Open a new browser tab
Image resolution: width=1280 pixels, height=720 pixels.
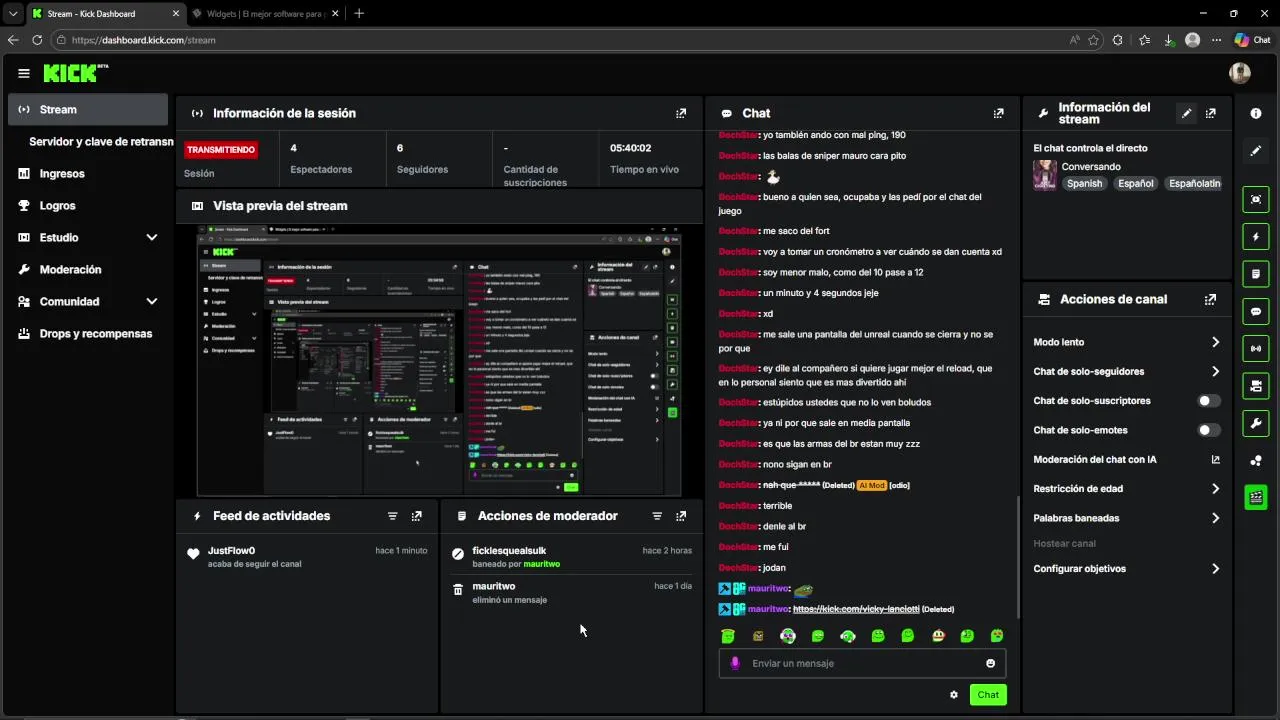[x=359, y=14]
